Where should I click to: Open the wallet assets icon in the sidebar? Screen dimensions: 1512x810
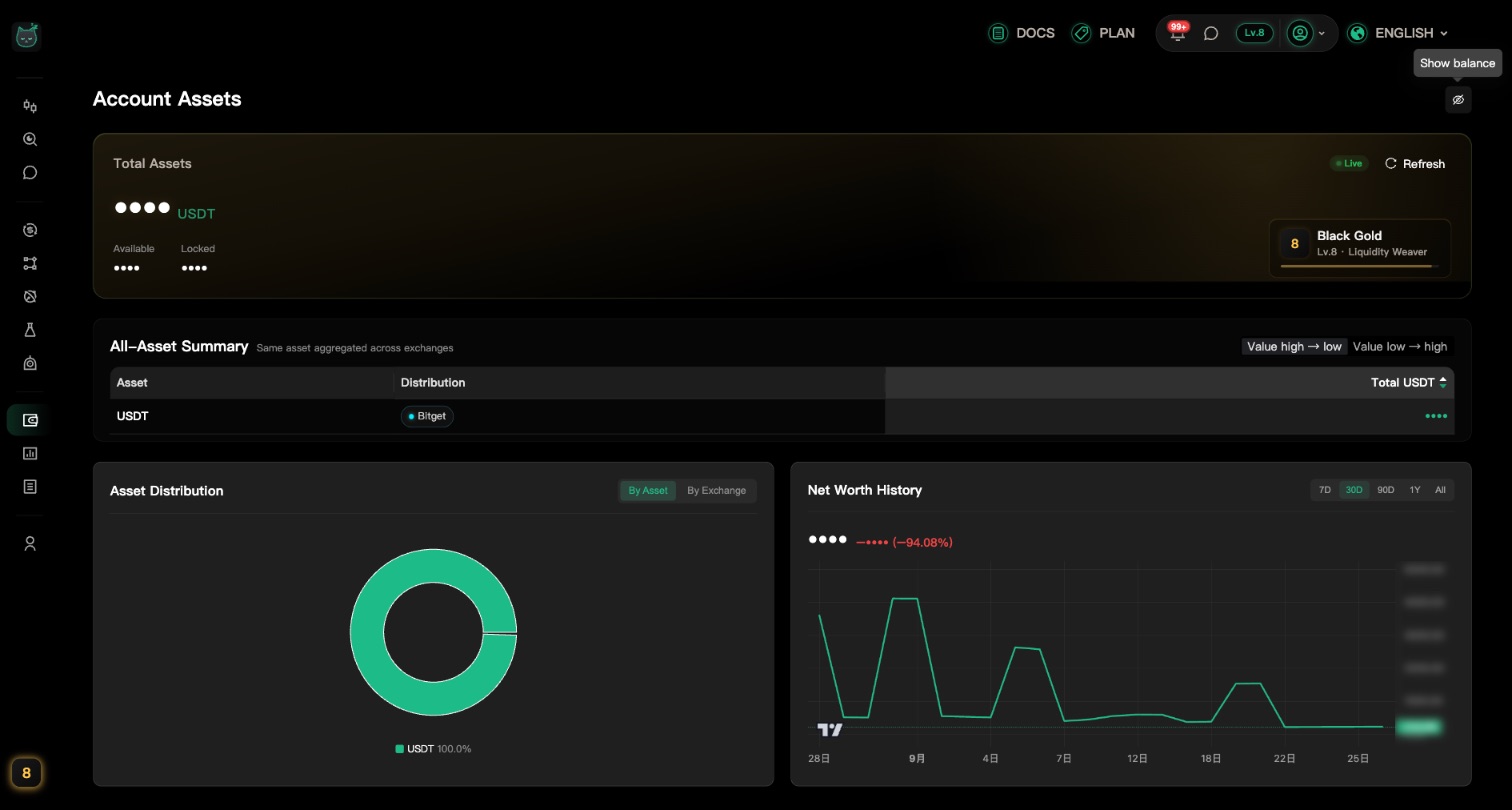[x=30, y=420]
